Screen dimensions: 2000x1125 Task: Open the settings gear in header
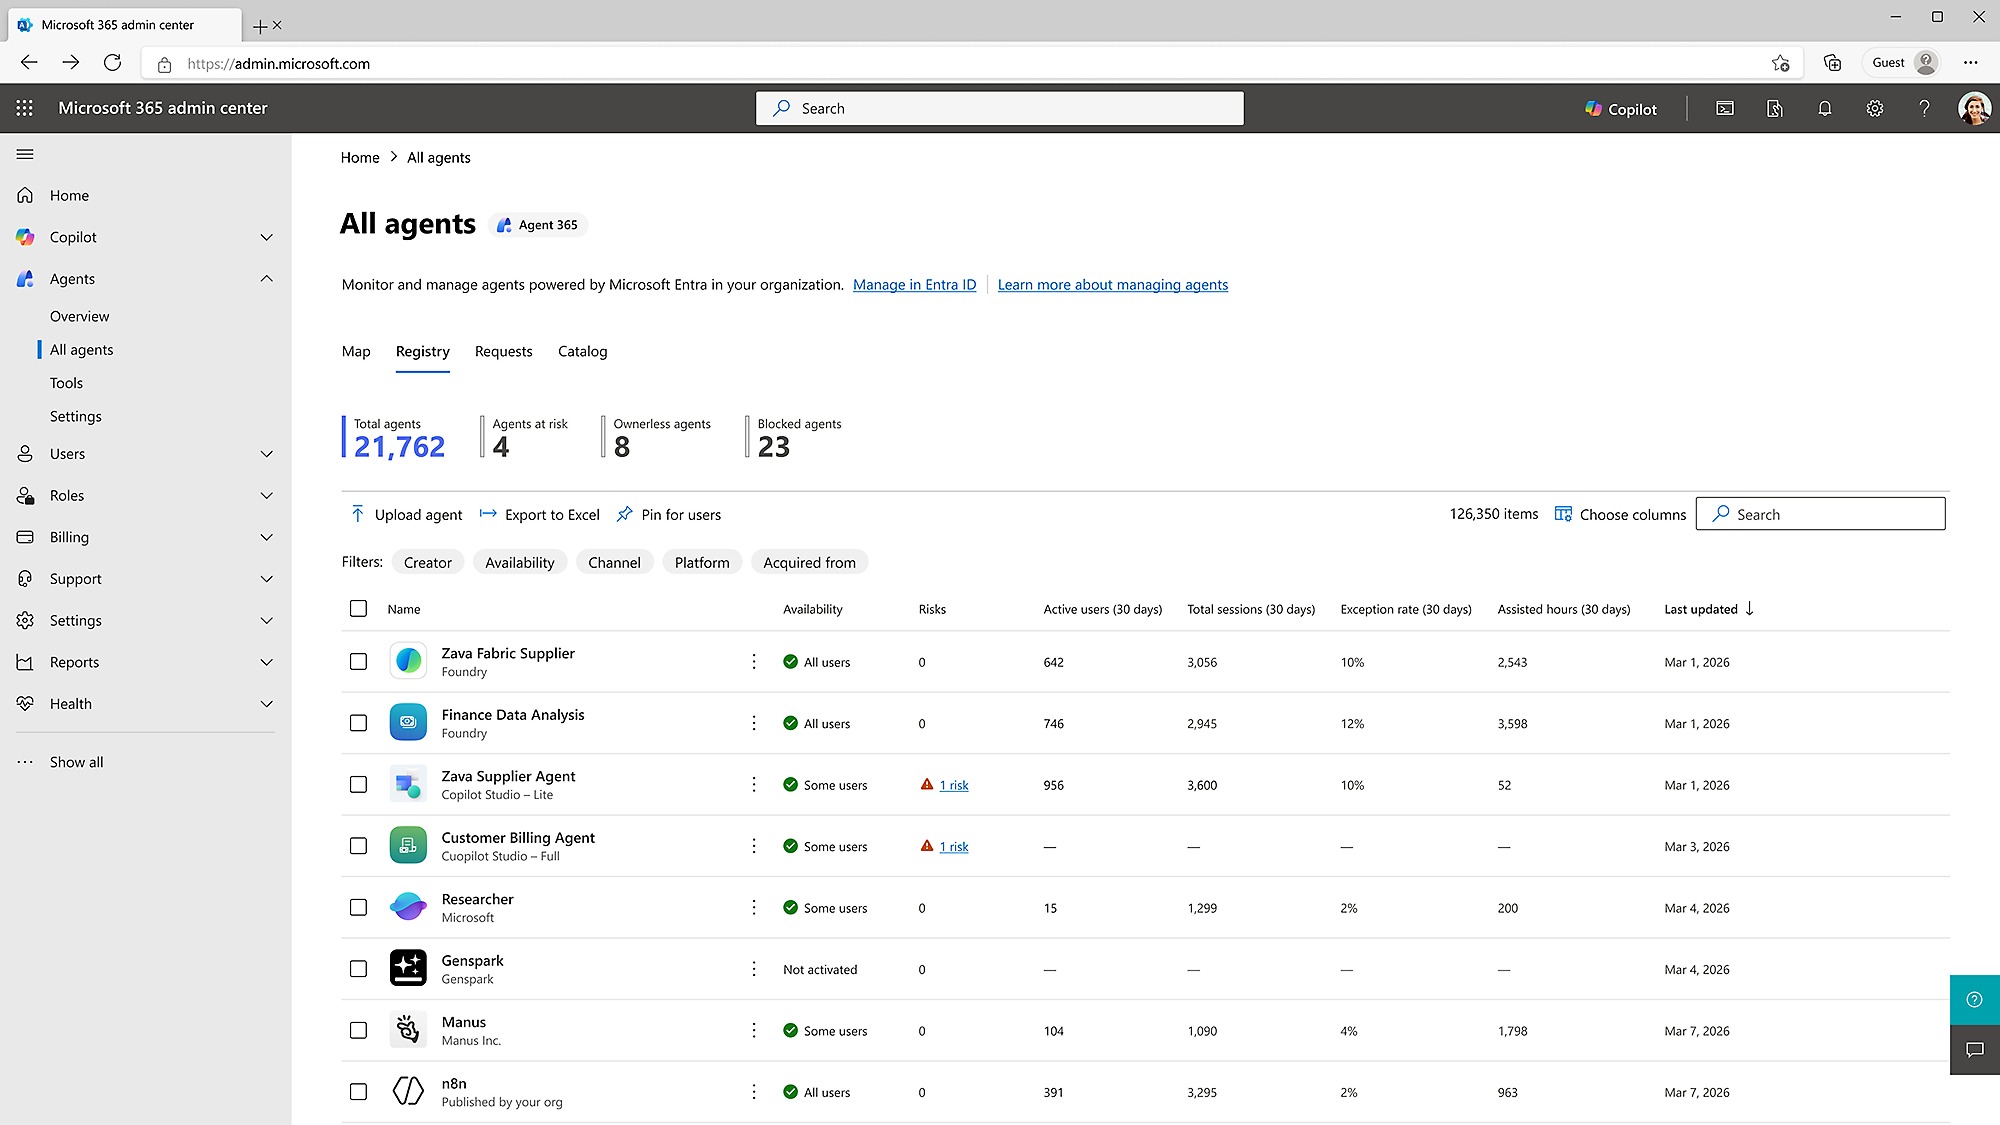click(x=1874, y=108)
